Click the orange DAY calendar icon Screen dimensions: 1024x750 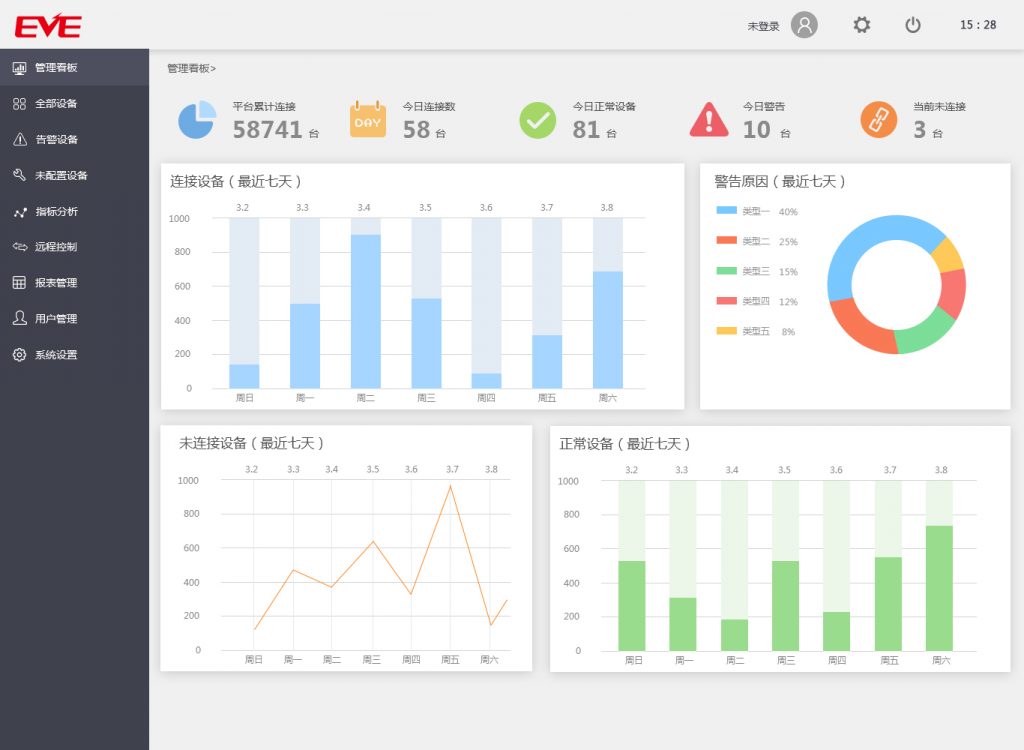click(x=367, y=120)
